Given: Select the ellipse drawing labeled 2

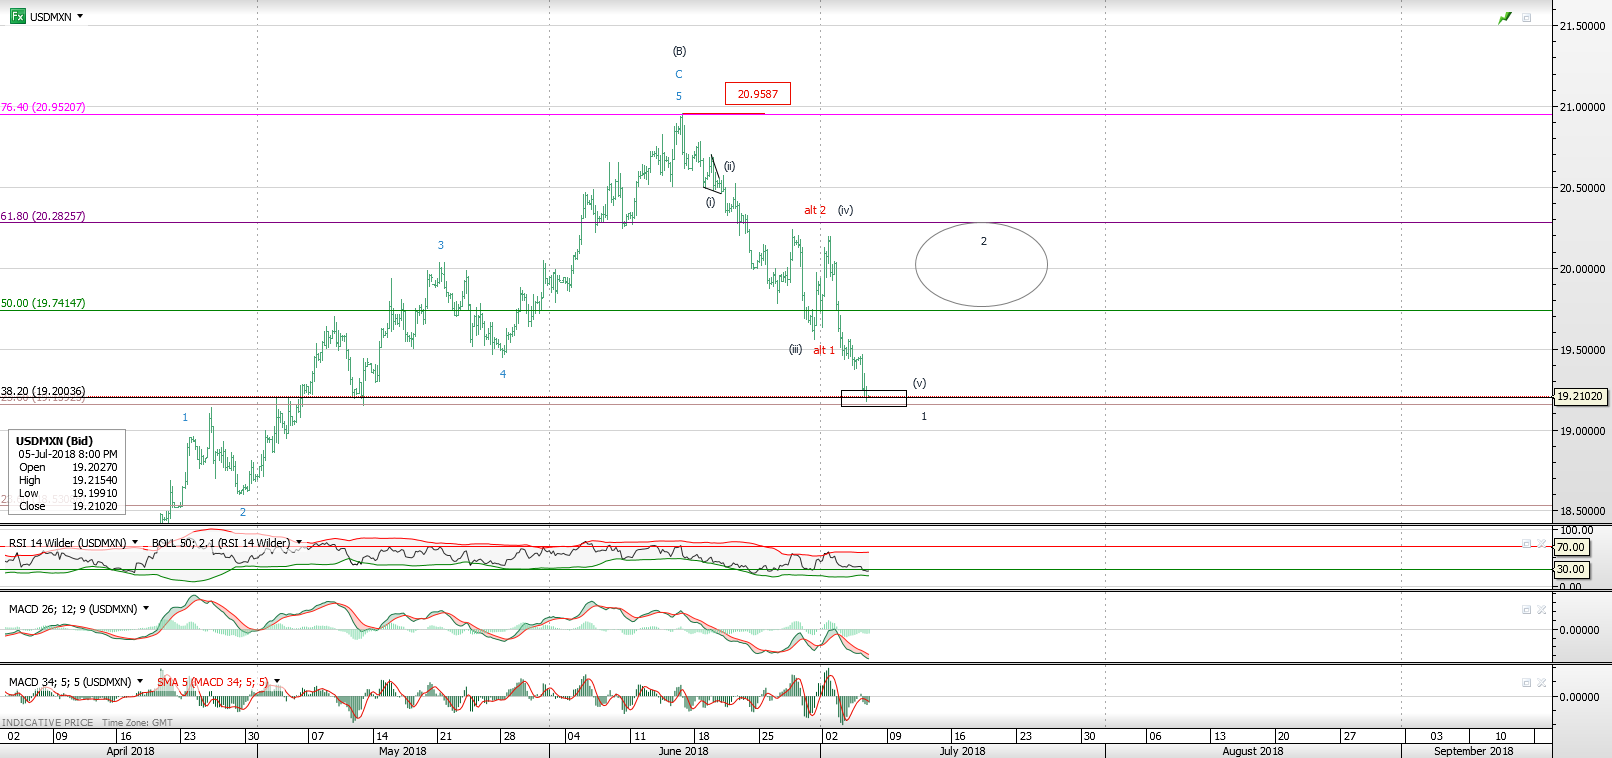Looking at the screenshot, I should pyautogui.click(x=981, y=264).
